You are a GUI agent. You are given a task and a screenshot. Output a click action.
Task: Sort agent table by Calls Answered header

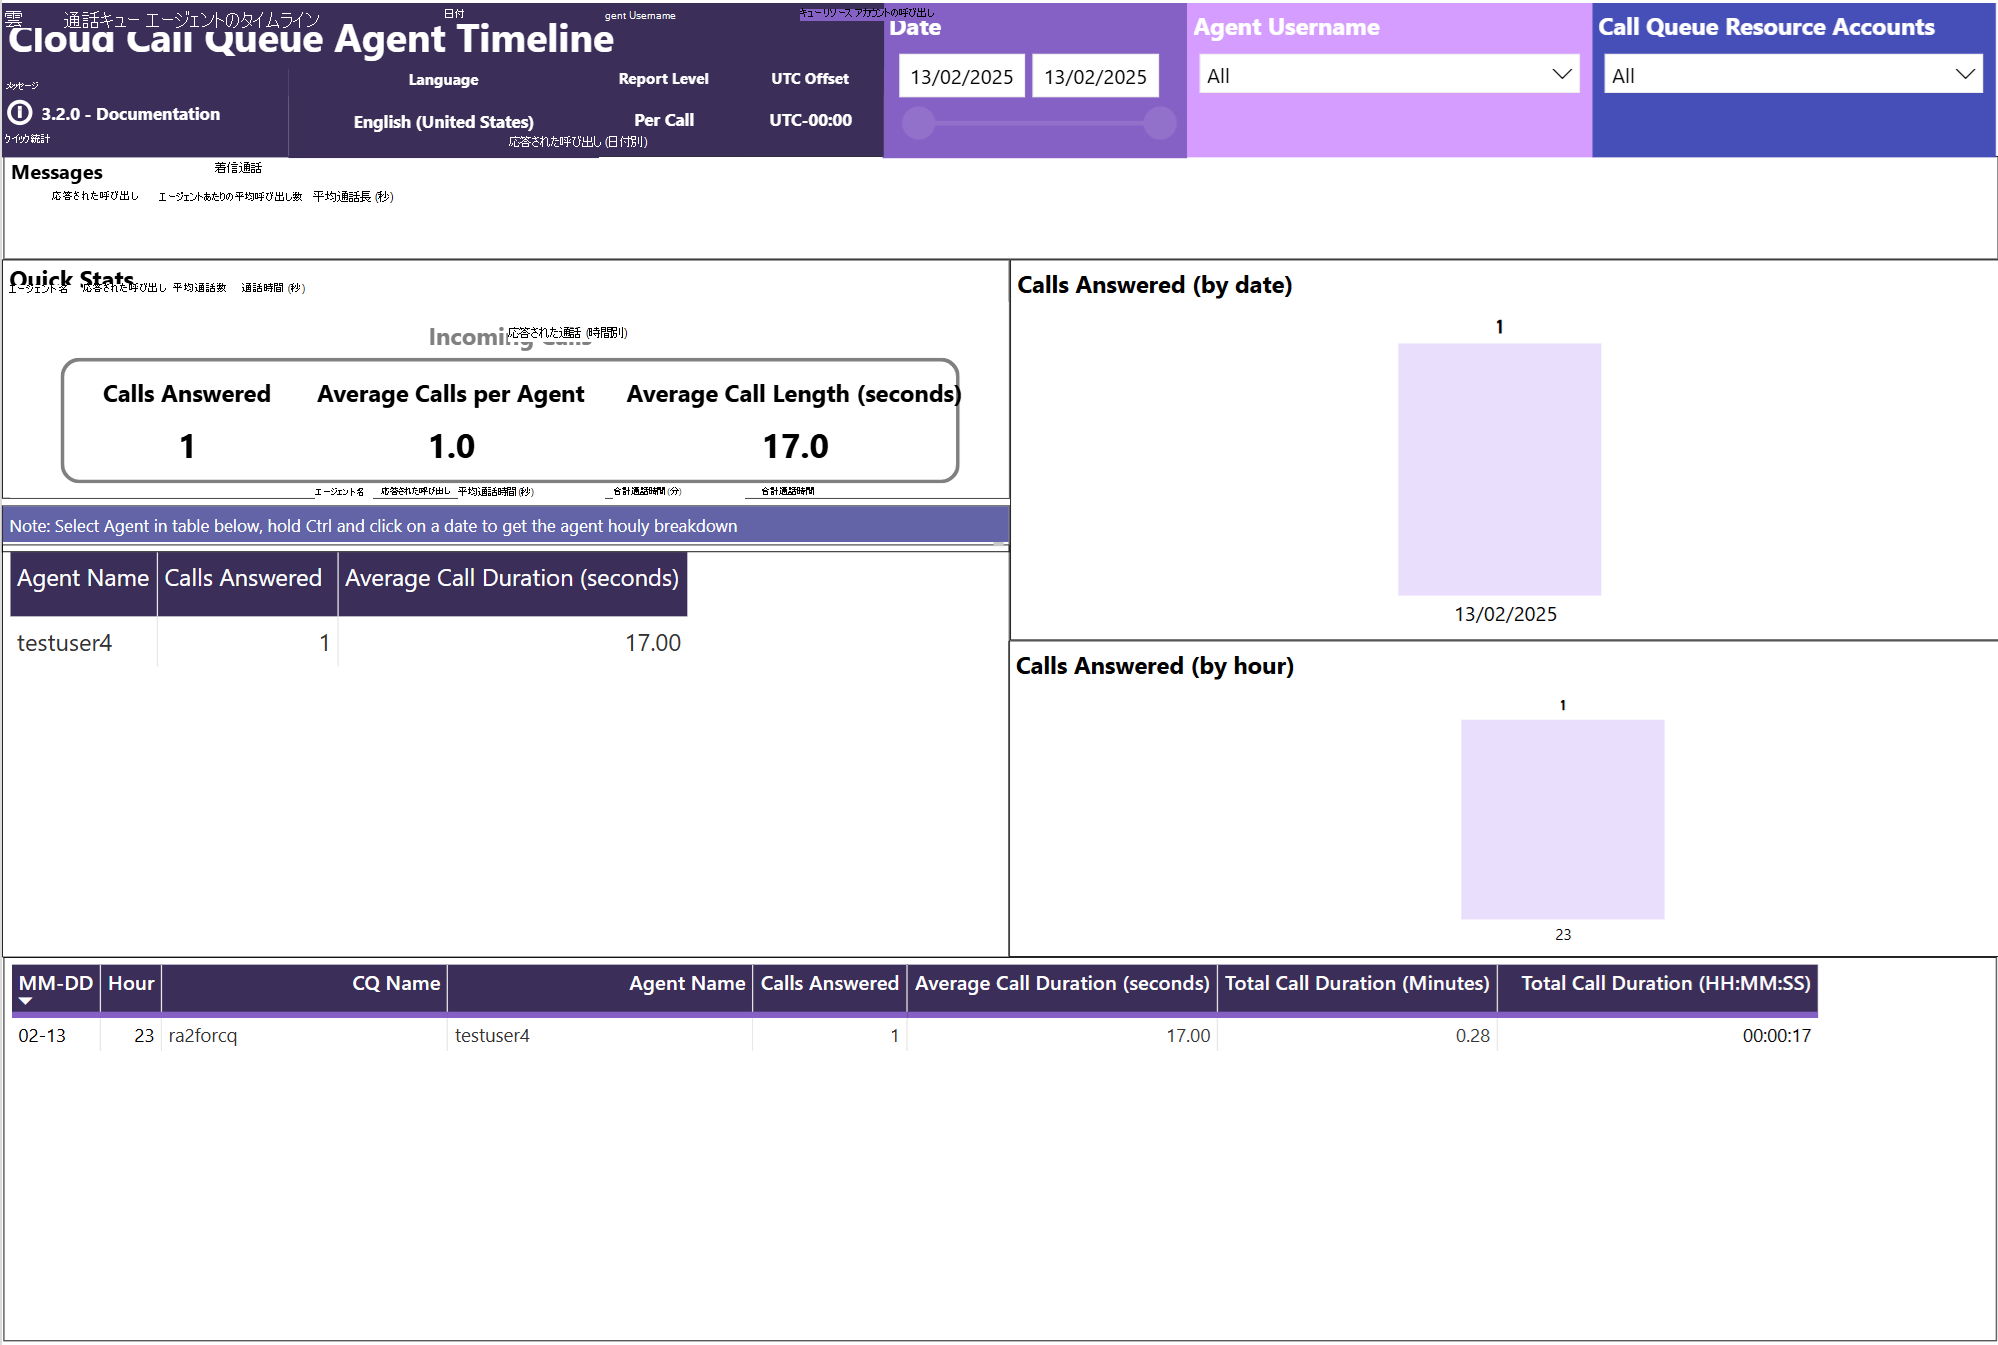coord(243,579)
